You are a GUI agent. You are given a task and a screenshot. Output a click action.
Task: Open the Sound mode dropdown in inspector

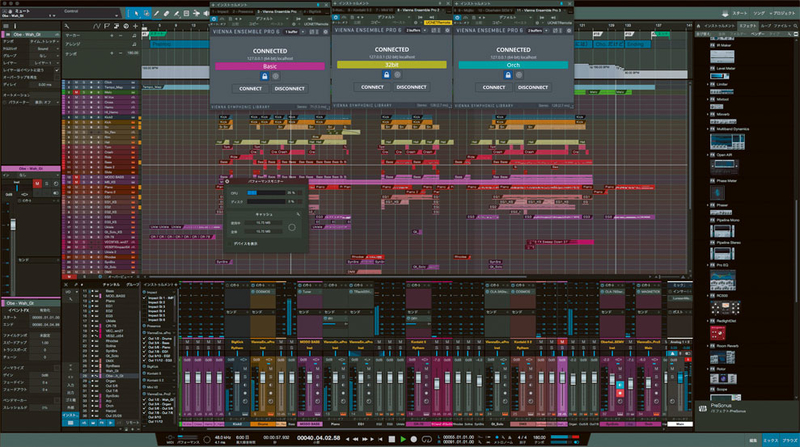pos(44,48)
